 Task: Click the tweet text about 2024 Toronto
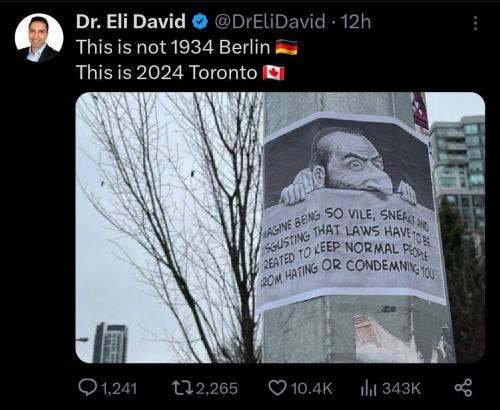[167, 73]
